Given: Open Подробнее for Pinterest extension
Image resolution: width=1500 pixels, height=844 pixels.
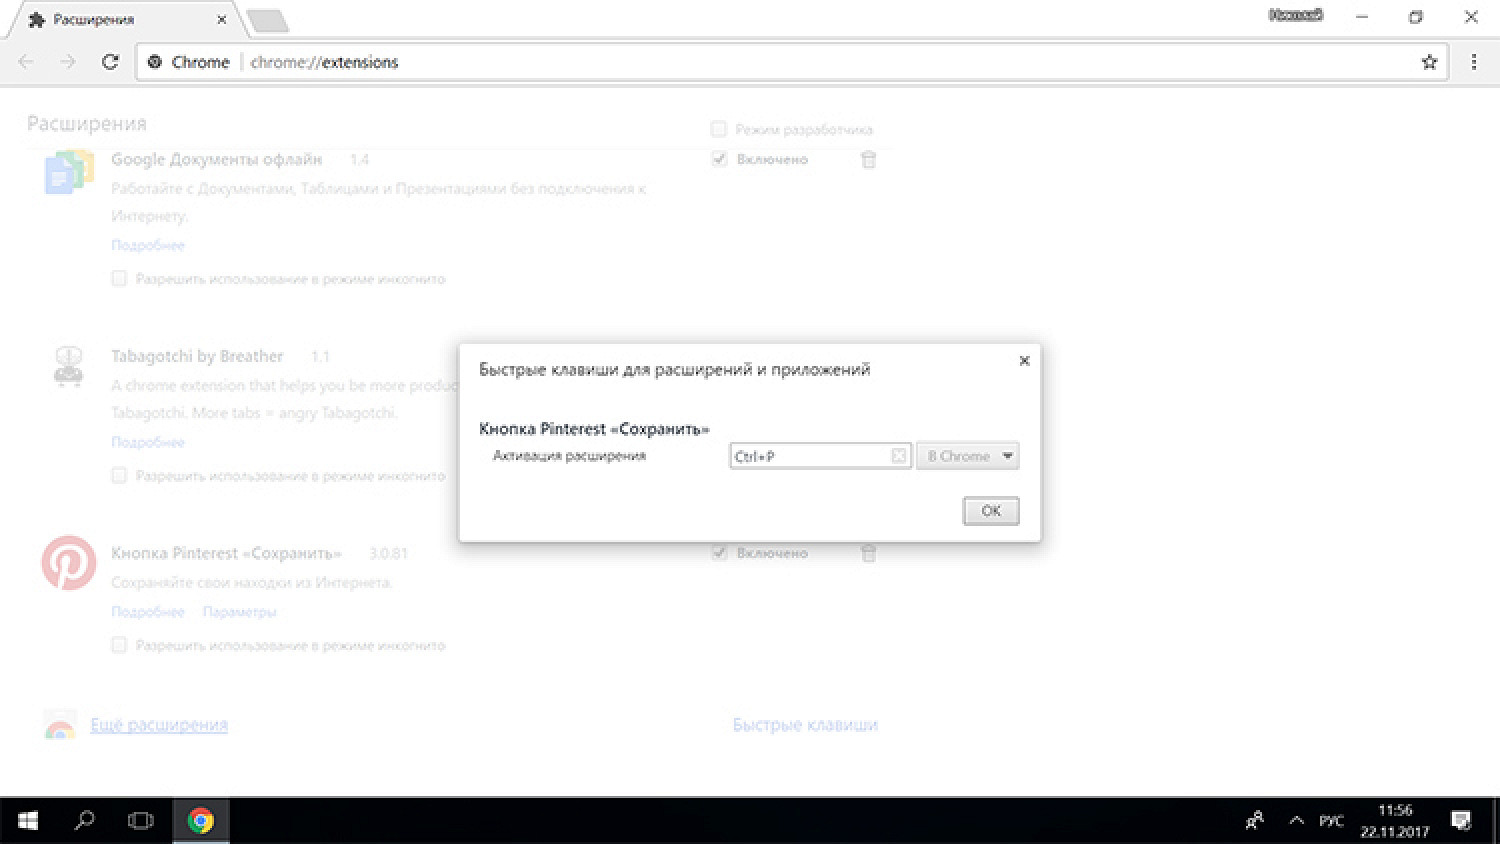Looking at the screenshot, I should [x=148, y=612].
